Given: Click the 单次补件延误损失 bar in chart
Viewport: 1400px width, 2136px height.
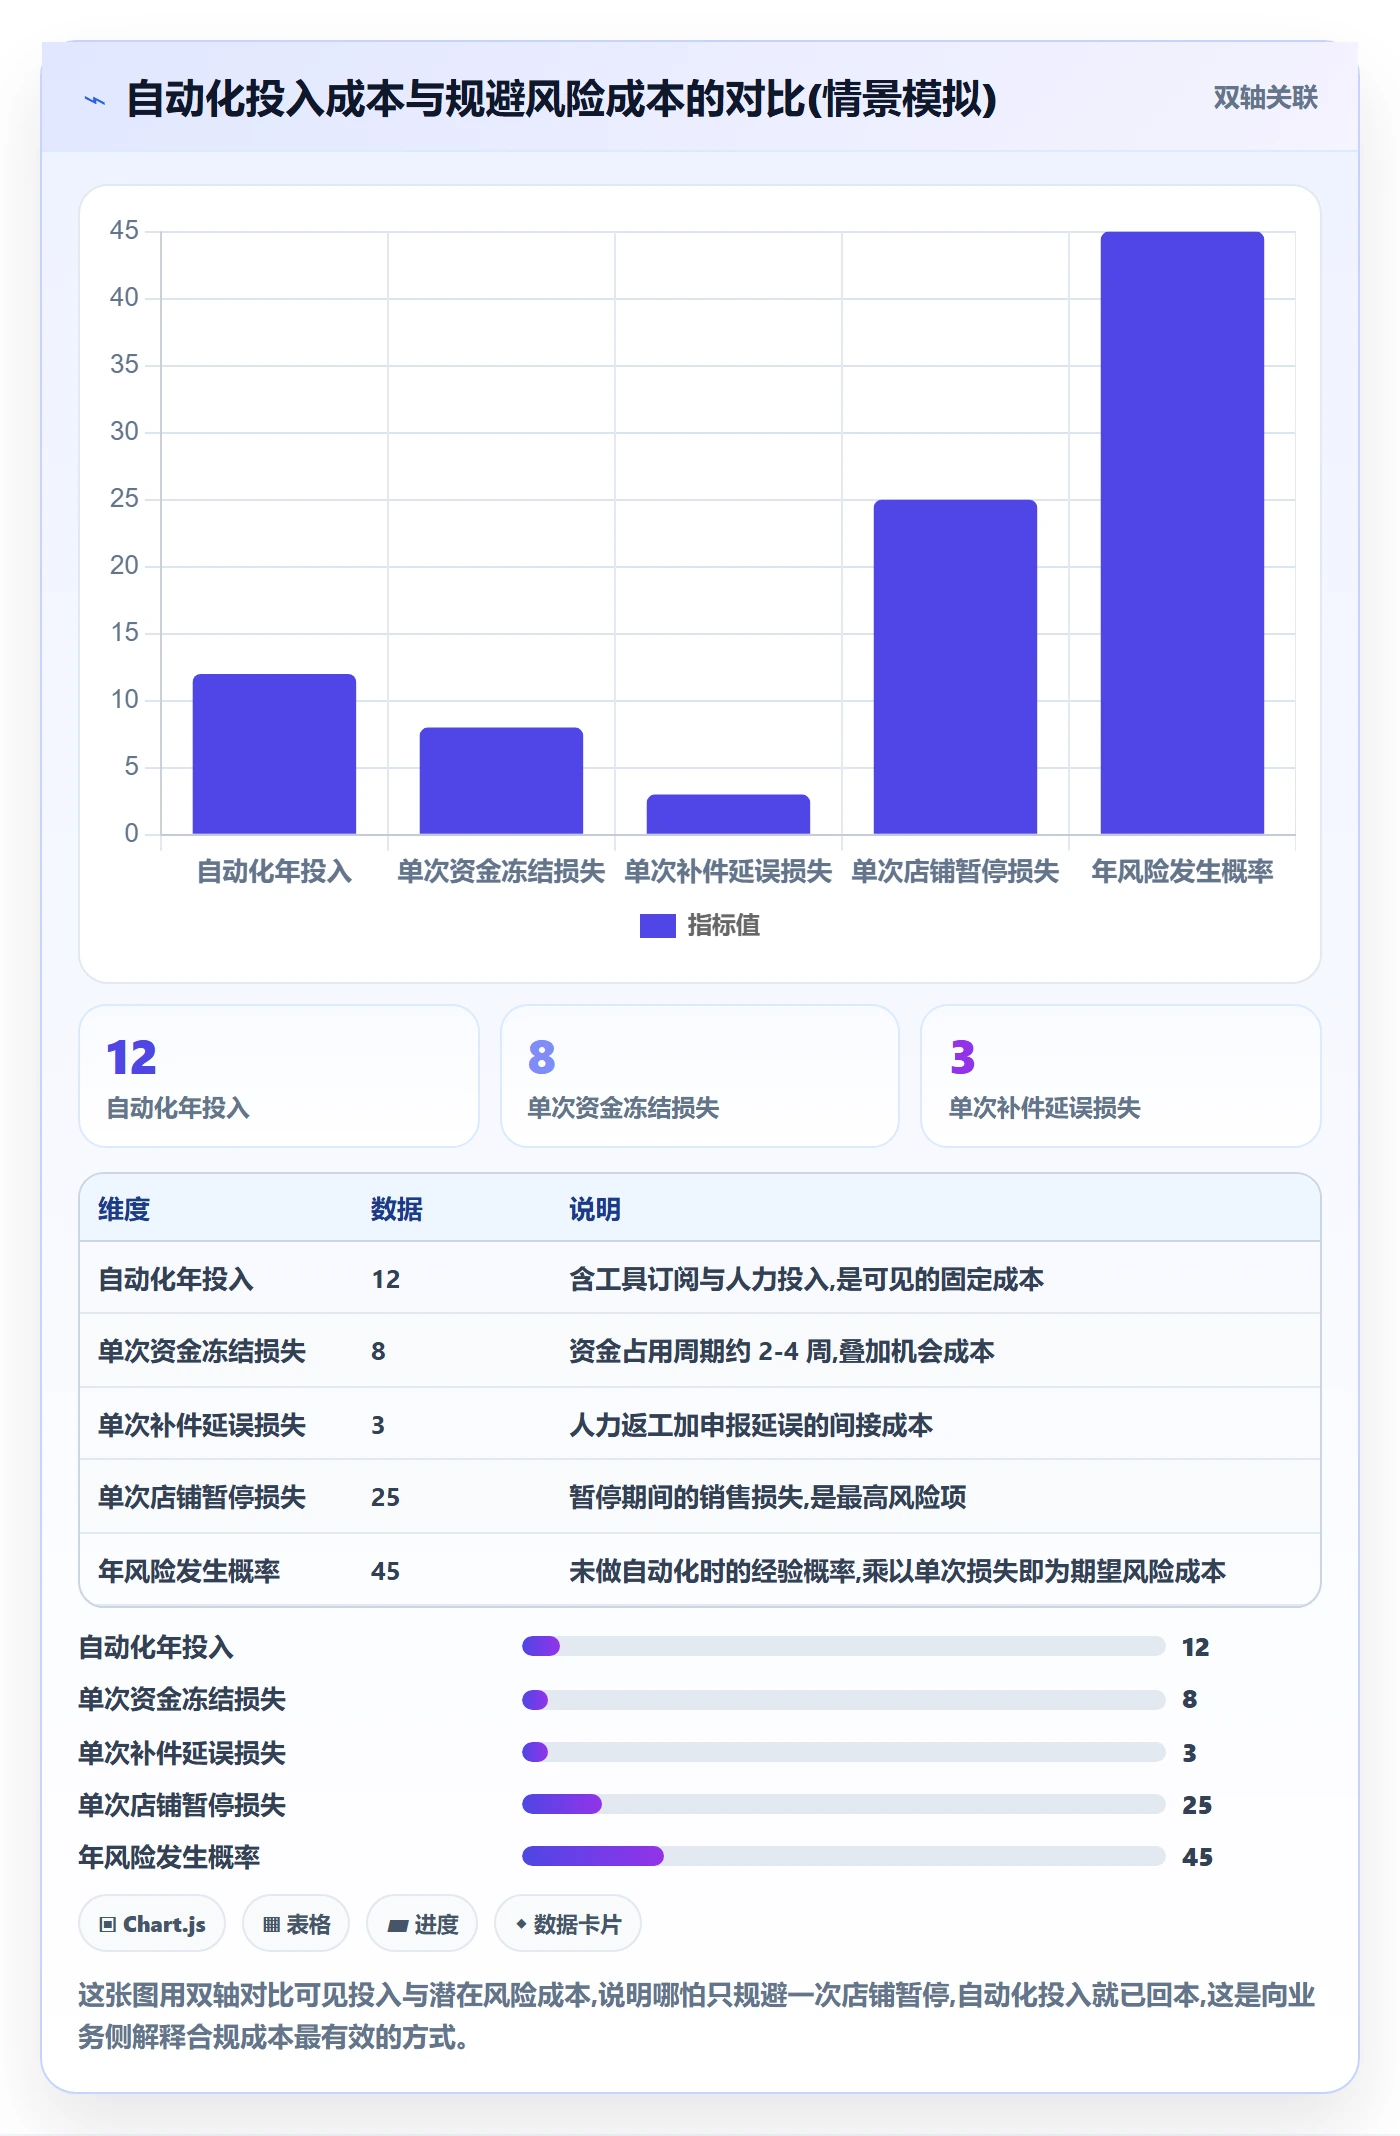Looking at the screenshot, I should click(728, 814).
